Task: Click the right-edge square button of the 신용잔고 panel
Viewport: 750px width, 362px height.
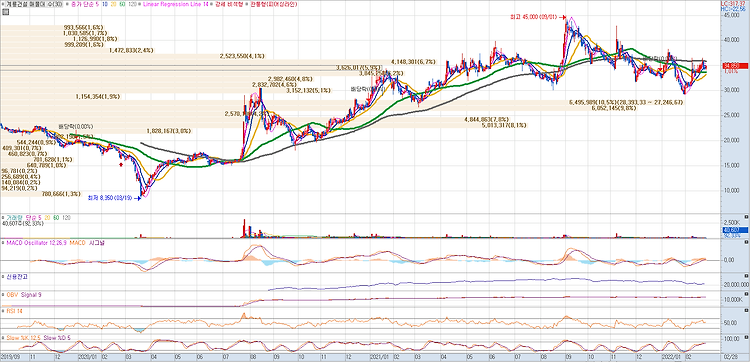Action: 747,277
